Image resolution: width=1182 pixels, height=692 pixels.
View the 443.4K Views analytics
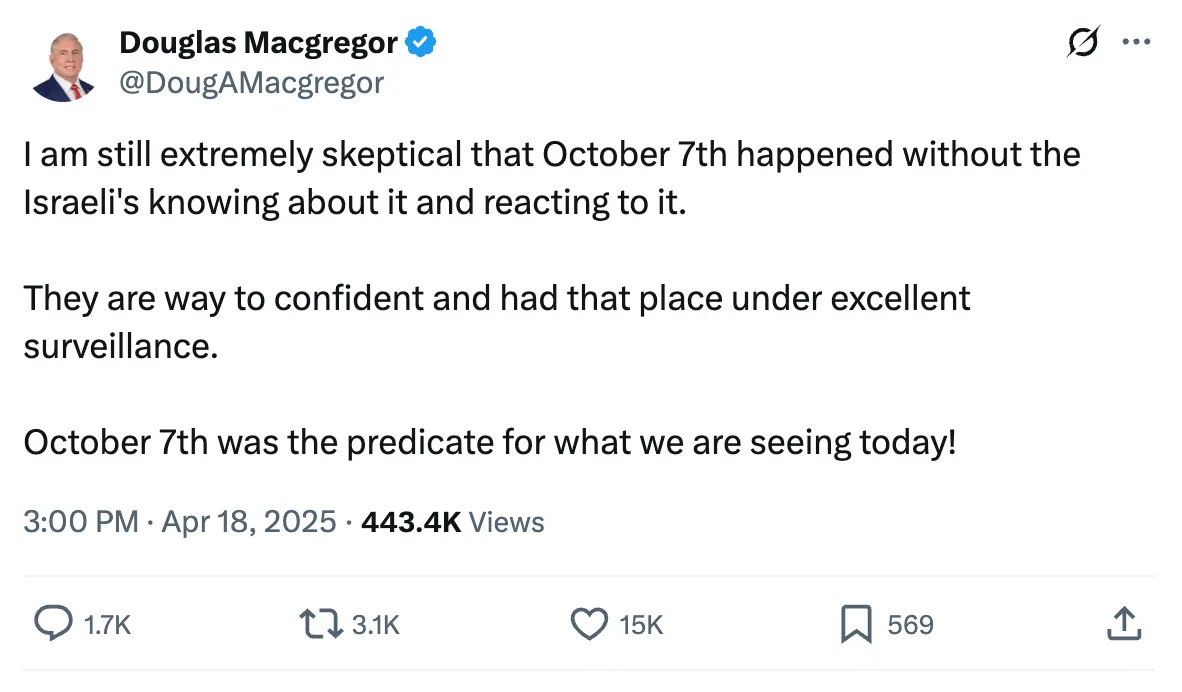point(453,522)
